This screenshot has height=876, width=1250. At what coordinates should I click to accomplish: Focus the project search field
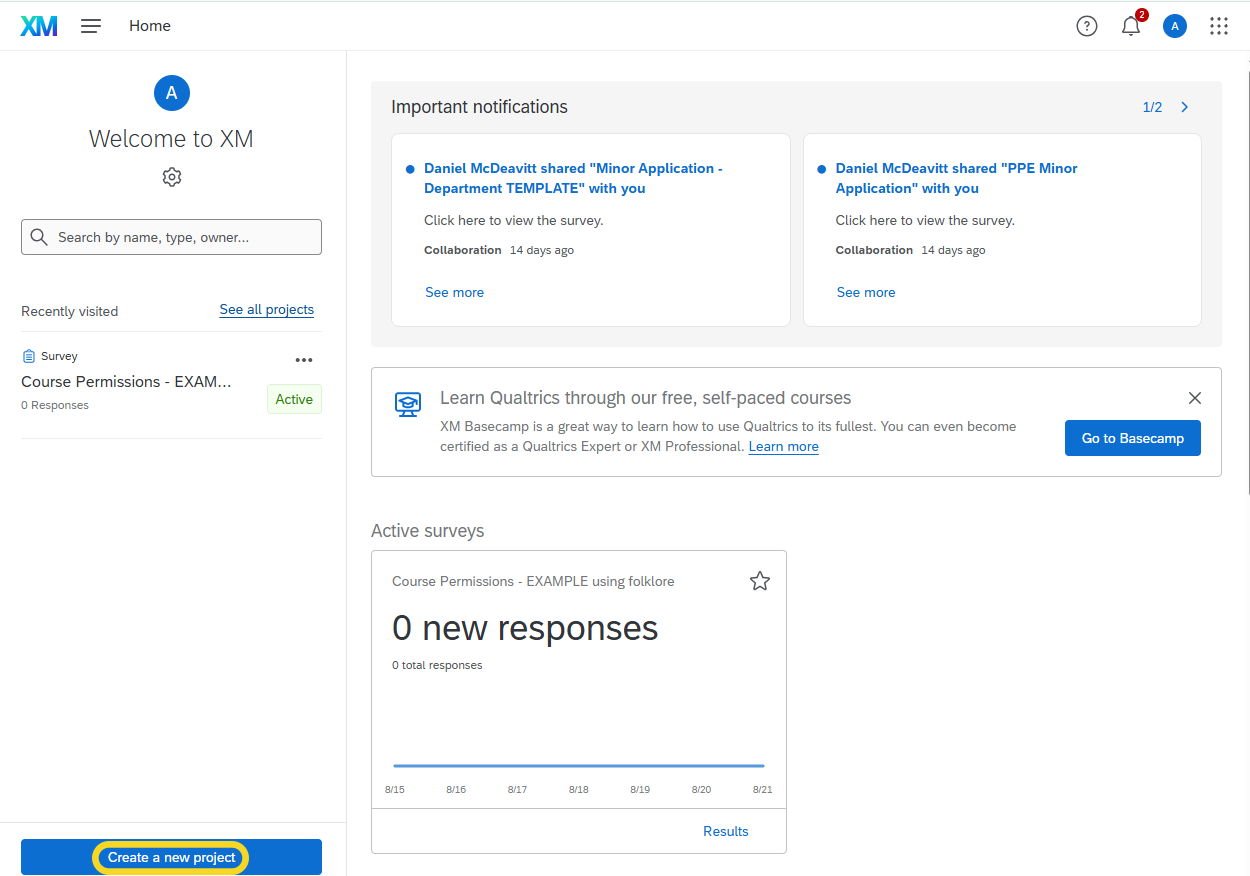[x=172, y=237]
